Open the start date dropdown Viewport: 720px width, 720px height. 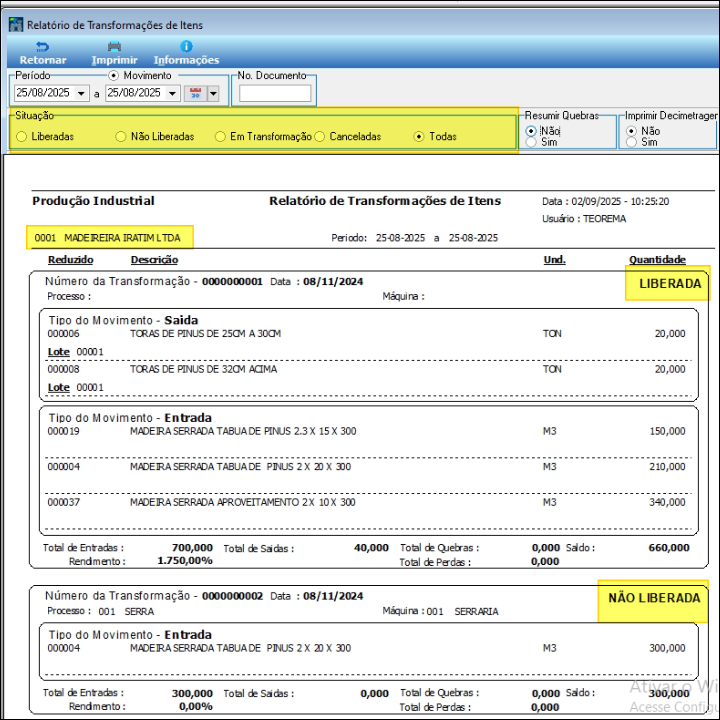pyautogui.click(x=81, y=93)
